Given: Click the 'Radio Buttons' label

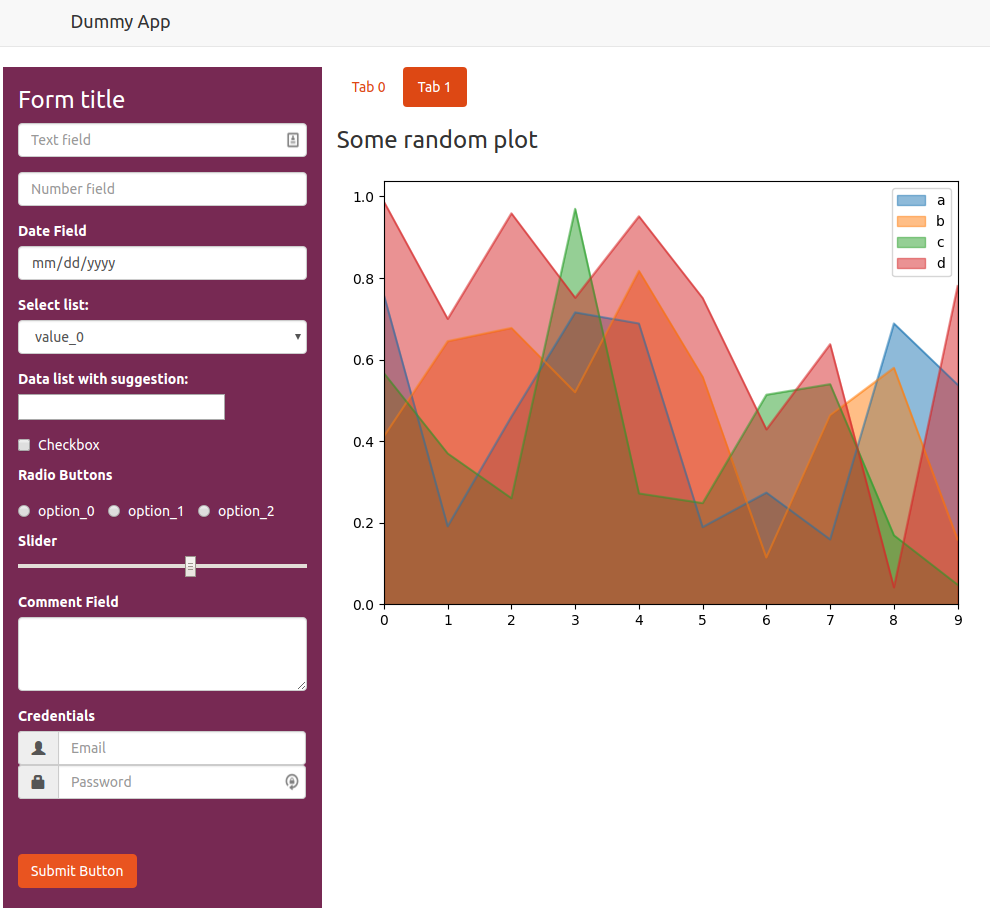Looking at the screenshot, I should 65,475.
